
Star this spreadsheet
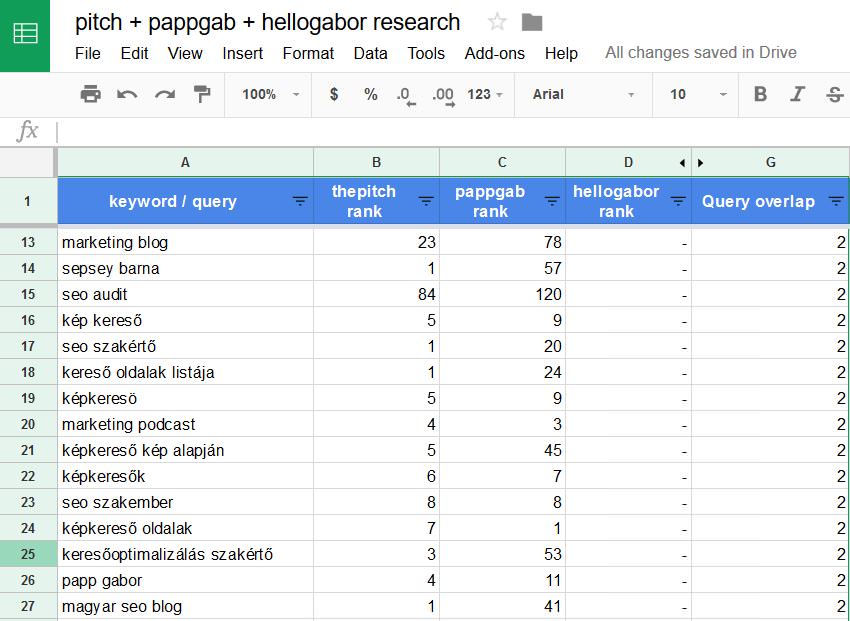click(497, 22)
